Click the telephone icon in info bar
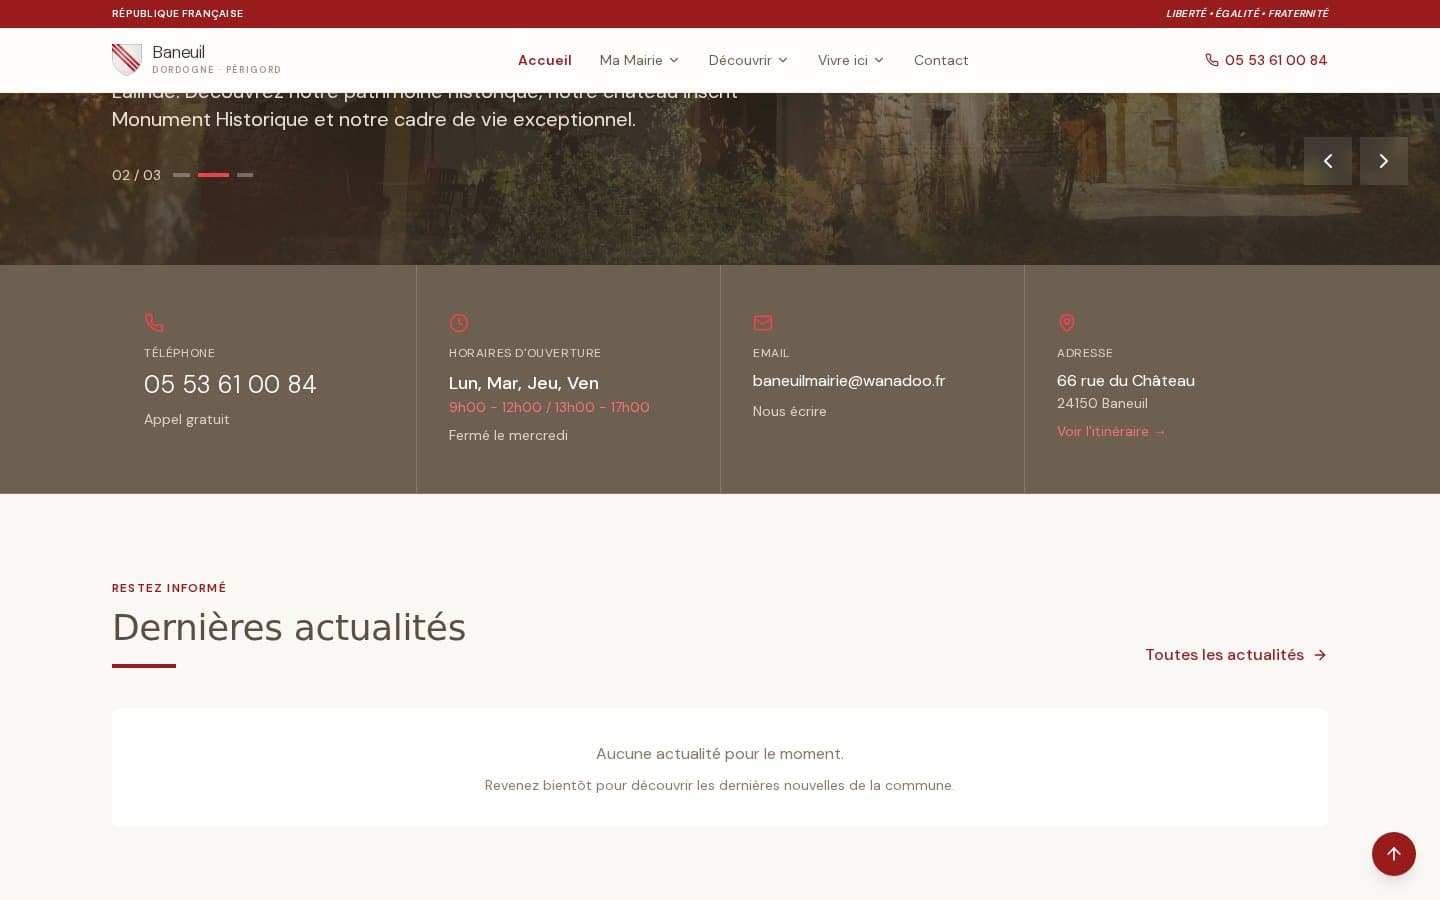Viewport: 1440px width, 900px height. coord(154,323)
